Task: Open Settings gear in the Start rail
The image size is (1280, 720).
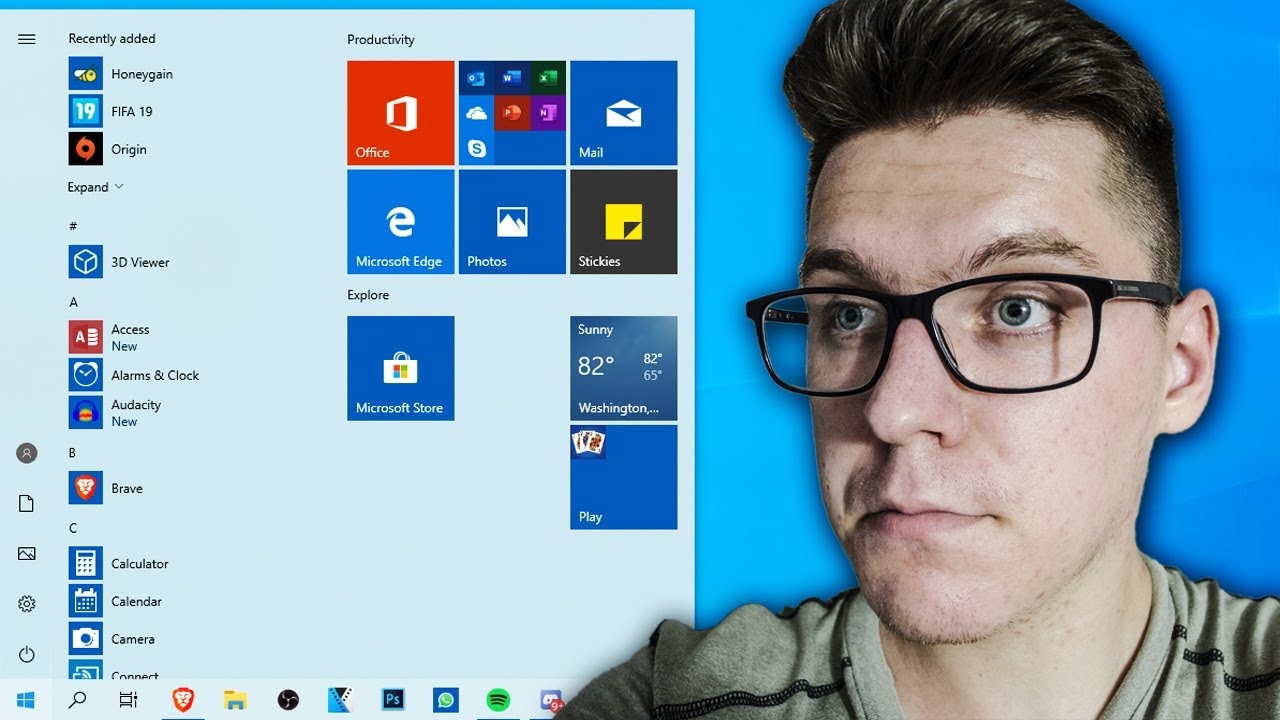Action: (x=27, y=604)
